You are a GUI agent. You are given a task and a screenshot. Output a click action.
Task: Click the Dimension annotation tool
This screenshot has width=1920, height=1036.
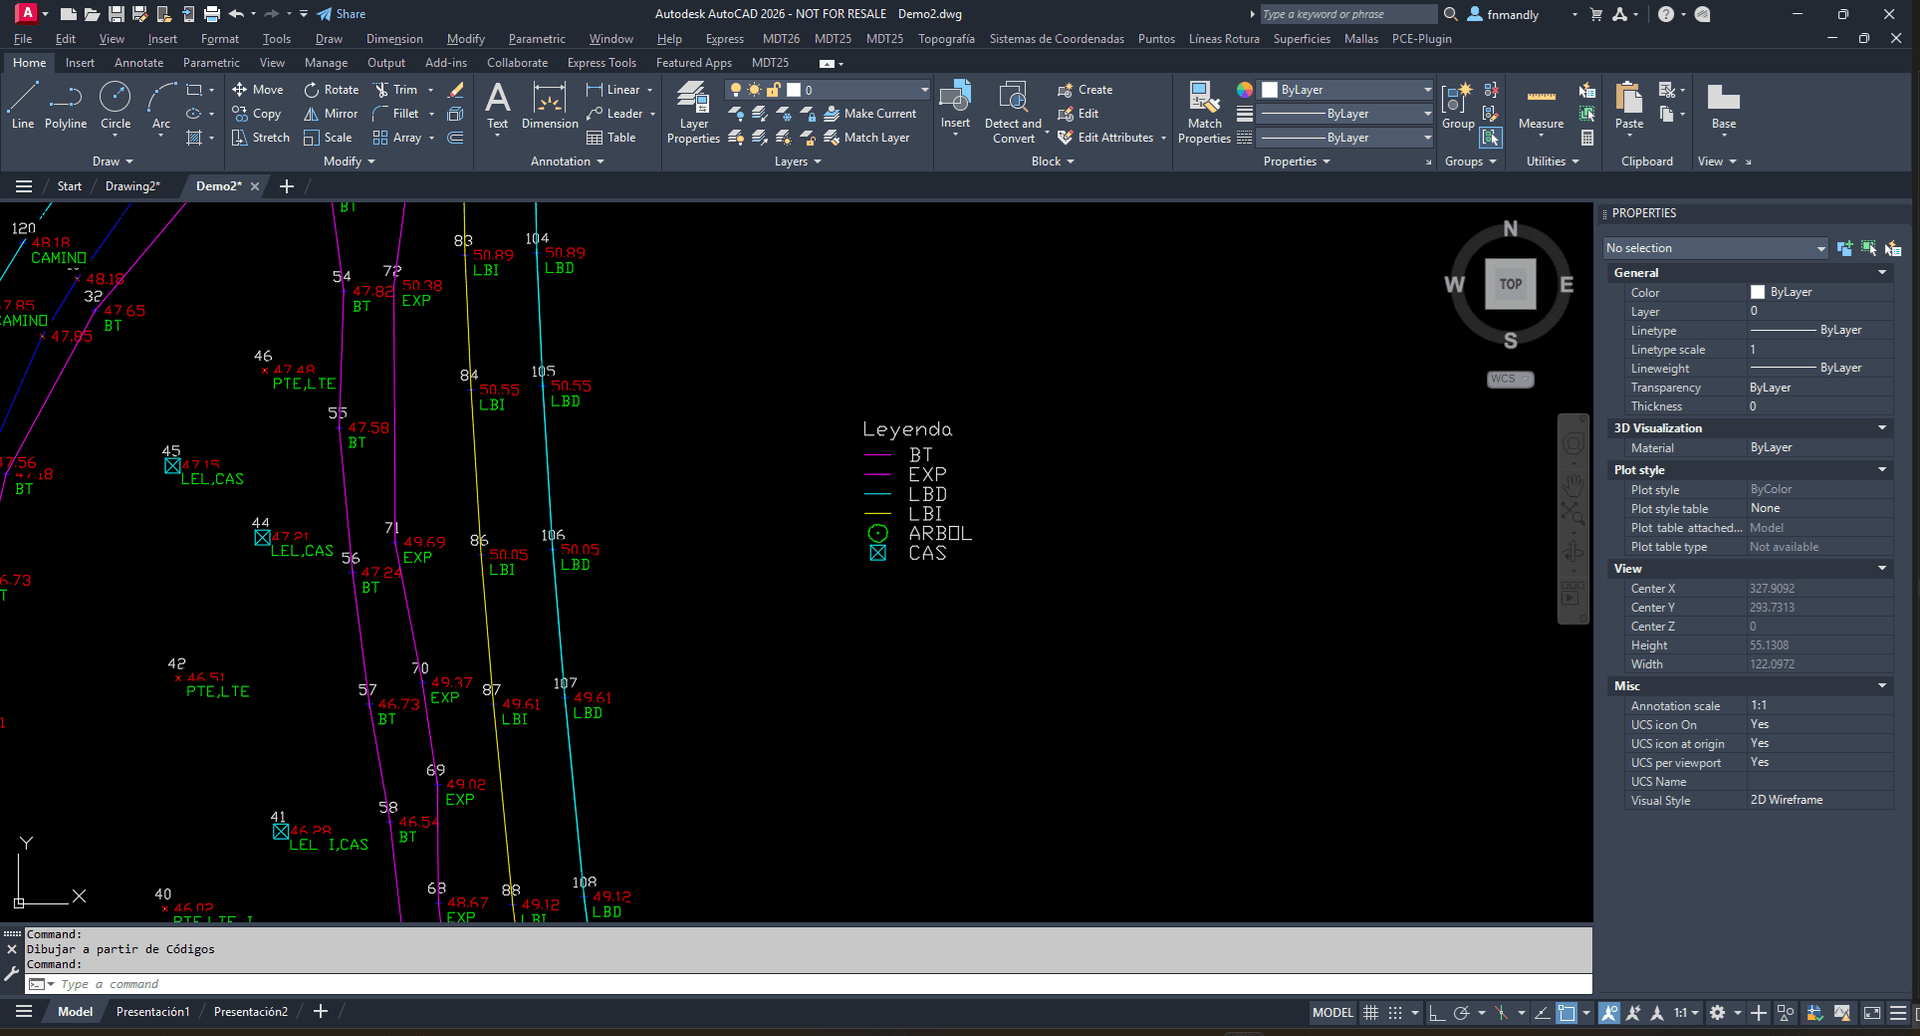pos(549,107)
